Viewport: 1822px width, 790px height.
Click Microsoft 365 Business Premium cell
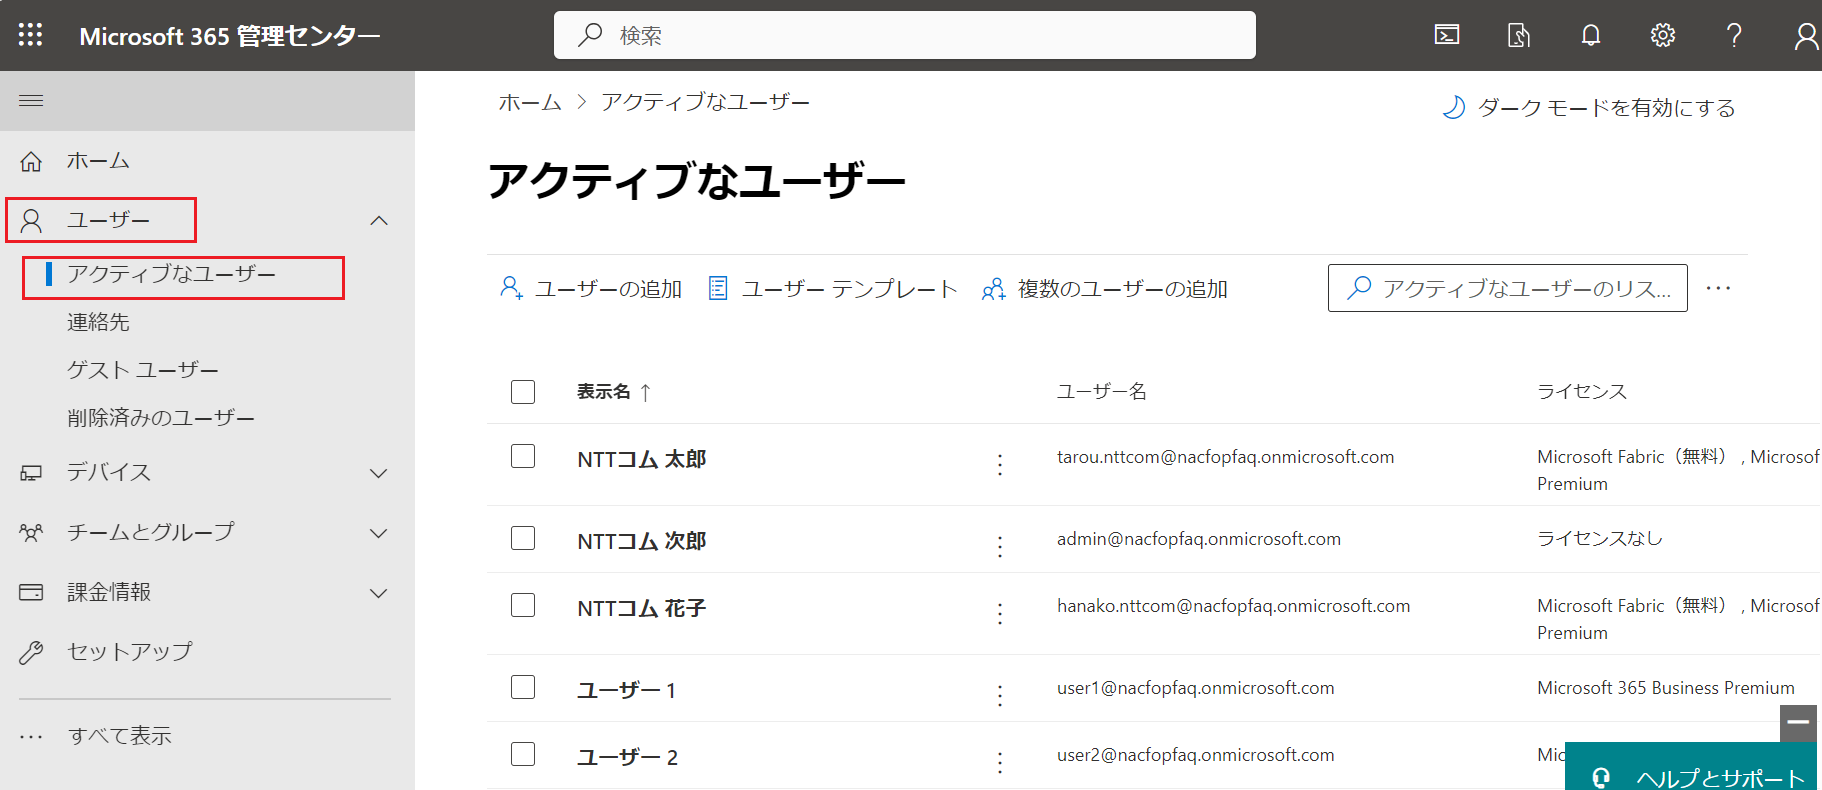[1666, 688]
